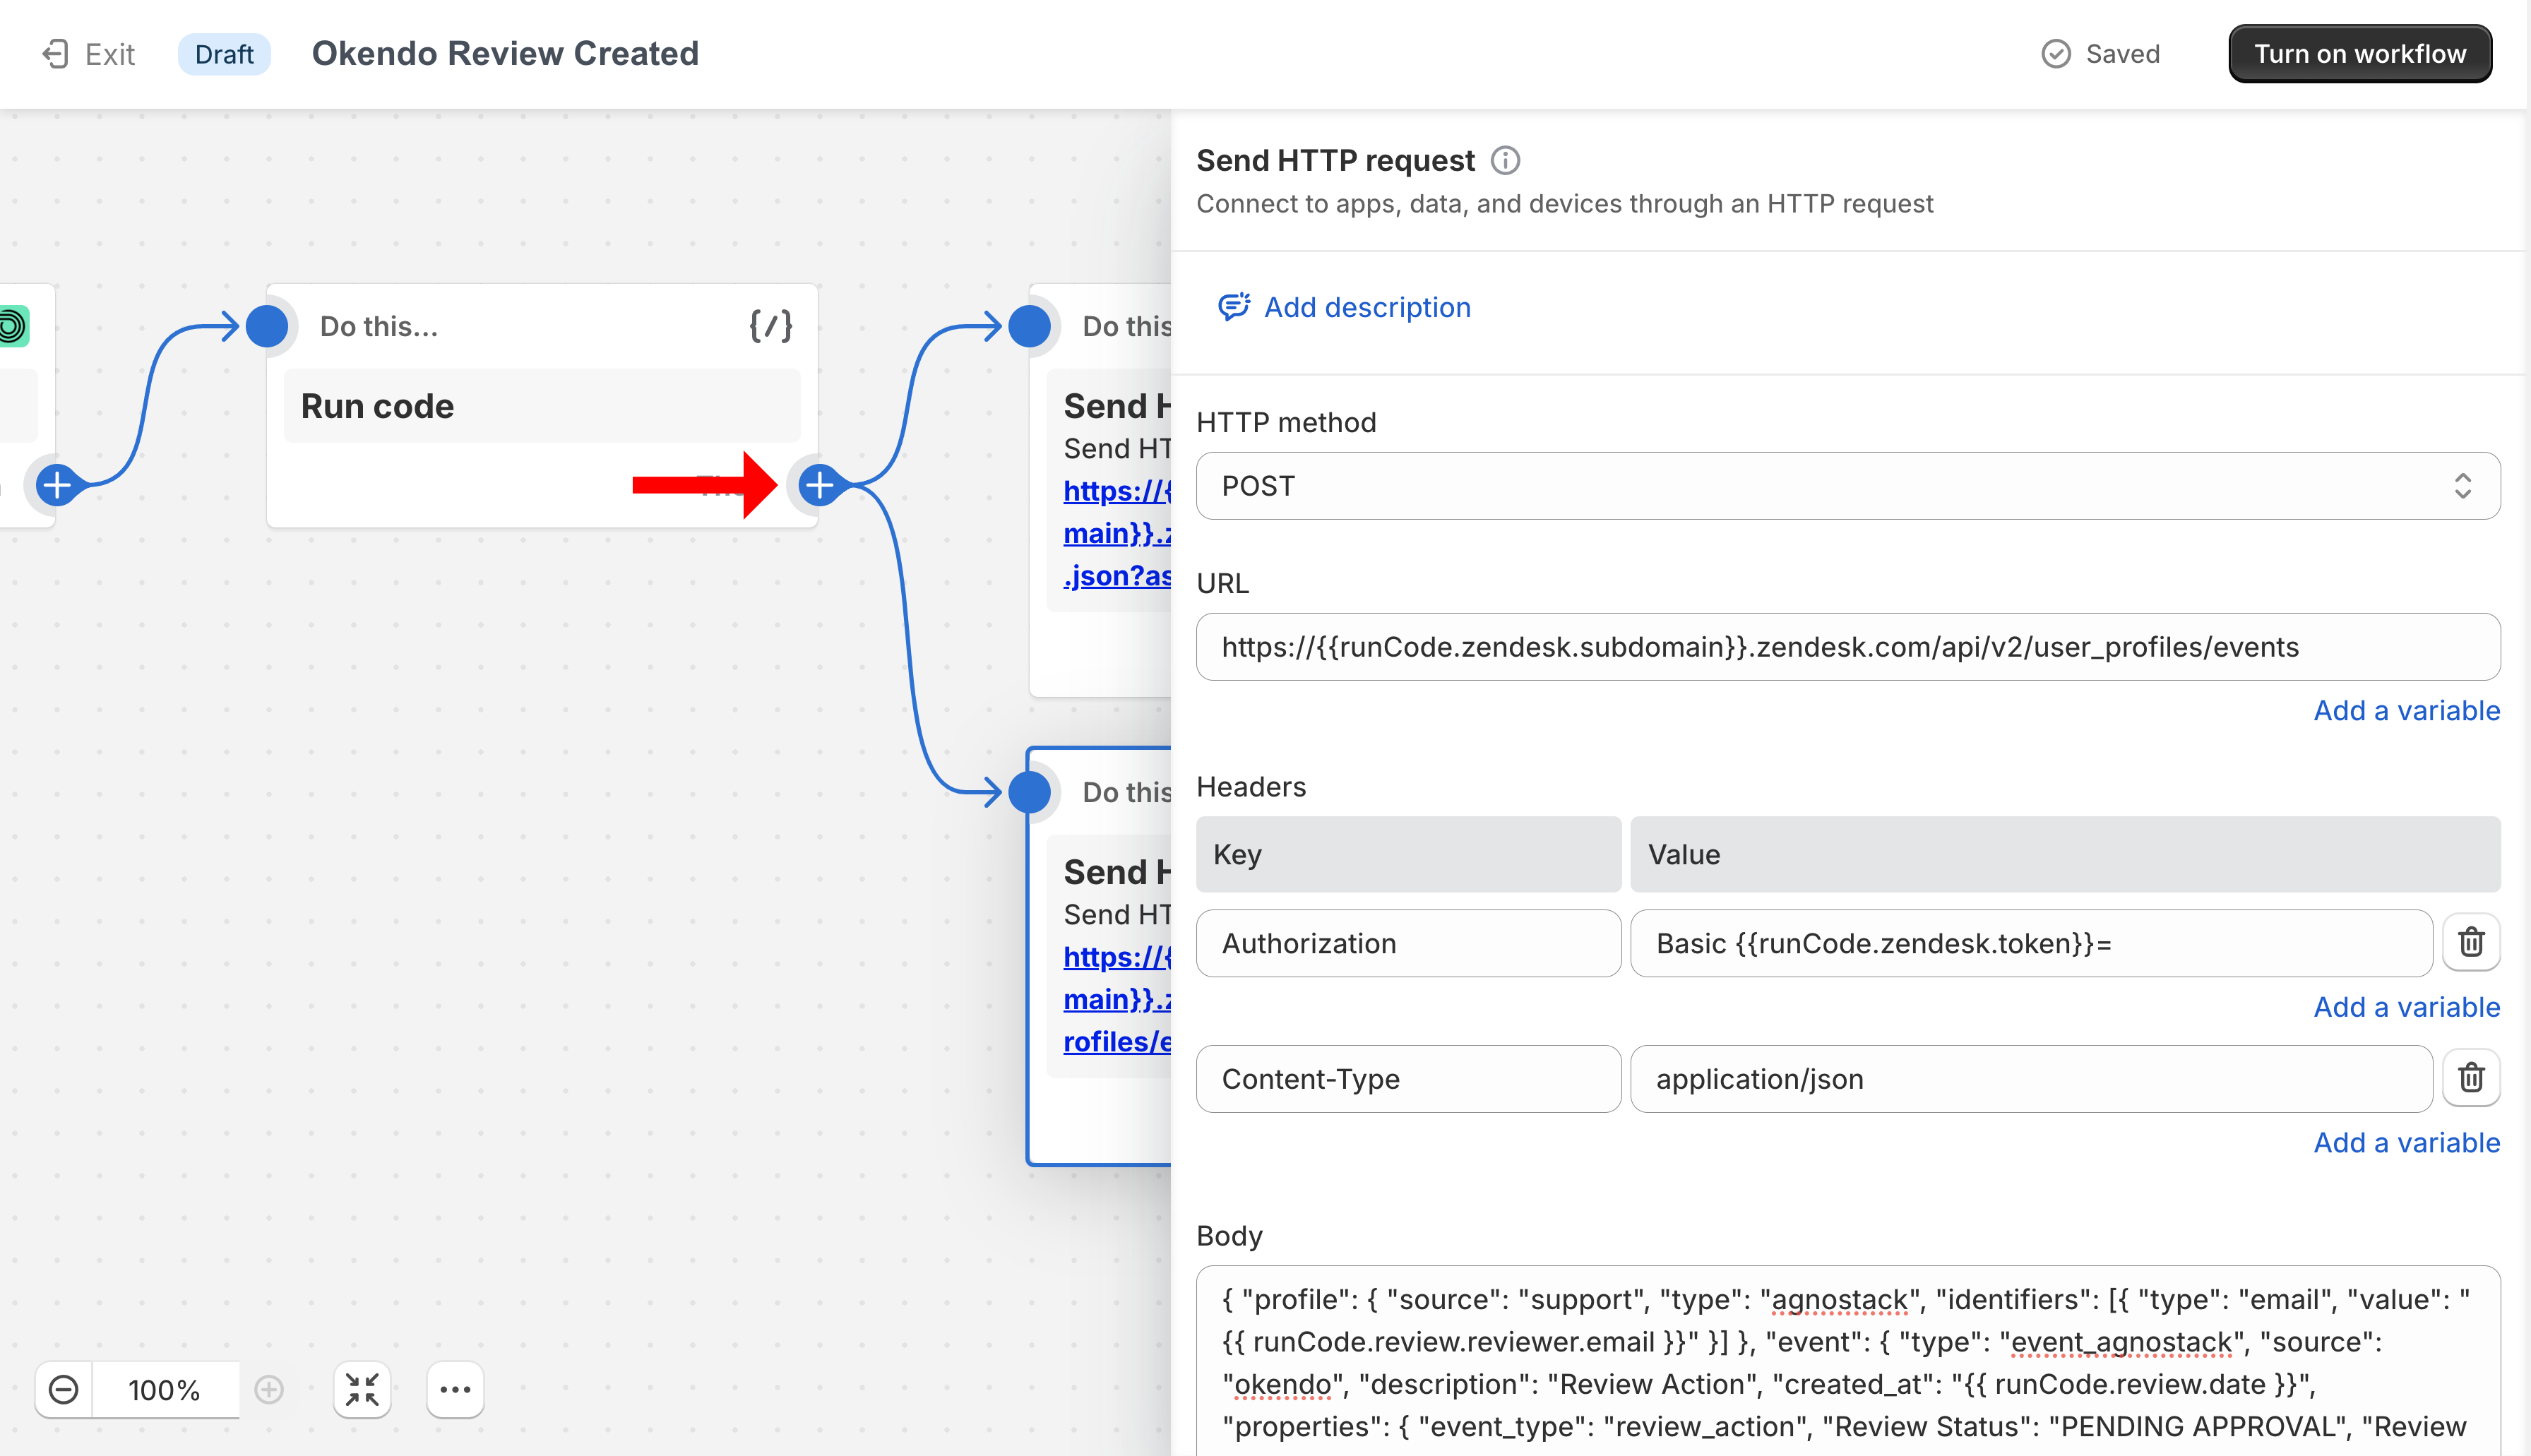
Task: Click the 100% zoom level display
Action: 165,1389
